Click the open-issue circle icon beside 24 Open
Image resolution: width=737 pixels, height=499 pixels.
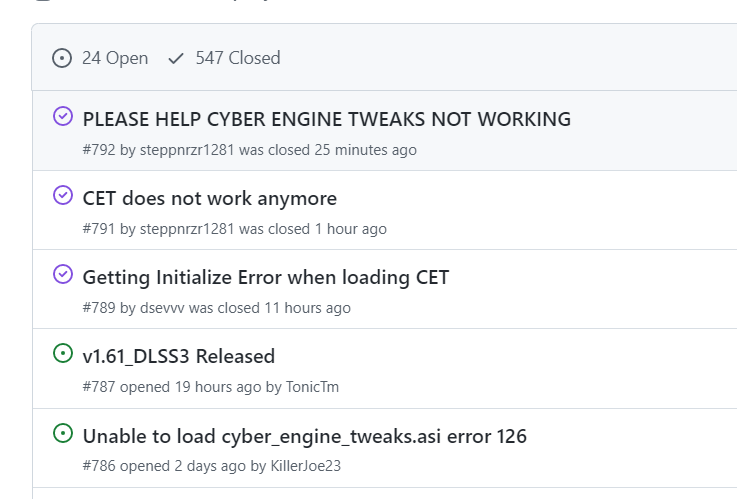pos(62,58)
